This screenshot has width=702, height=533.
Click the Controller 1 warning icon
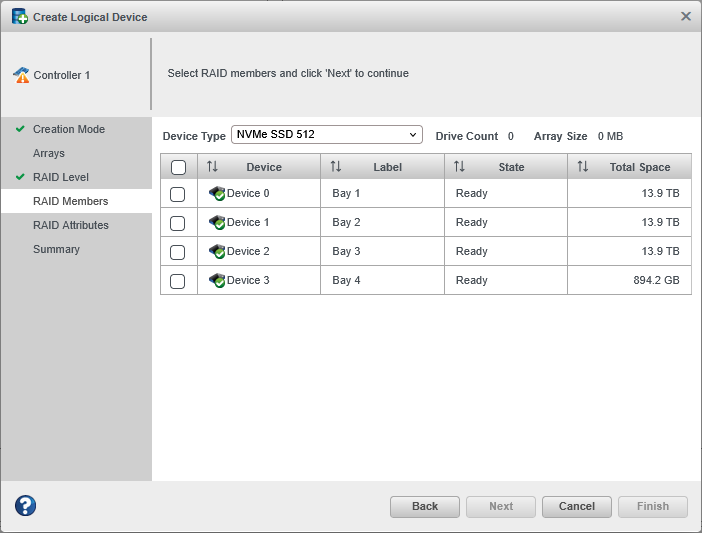[21, 75]
